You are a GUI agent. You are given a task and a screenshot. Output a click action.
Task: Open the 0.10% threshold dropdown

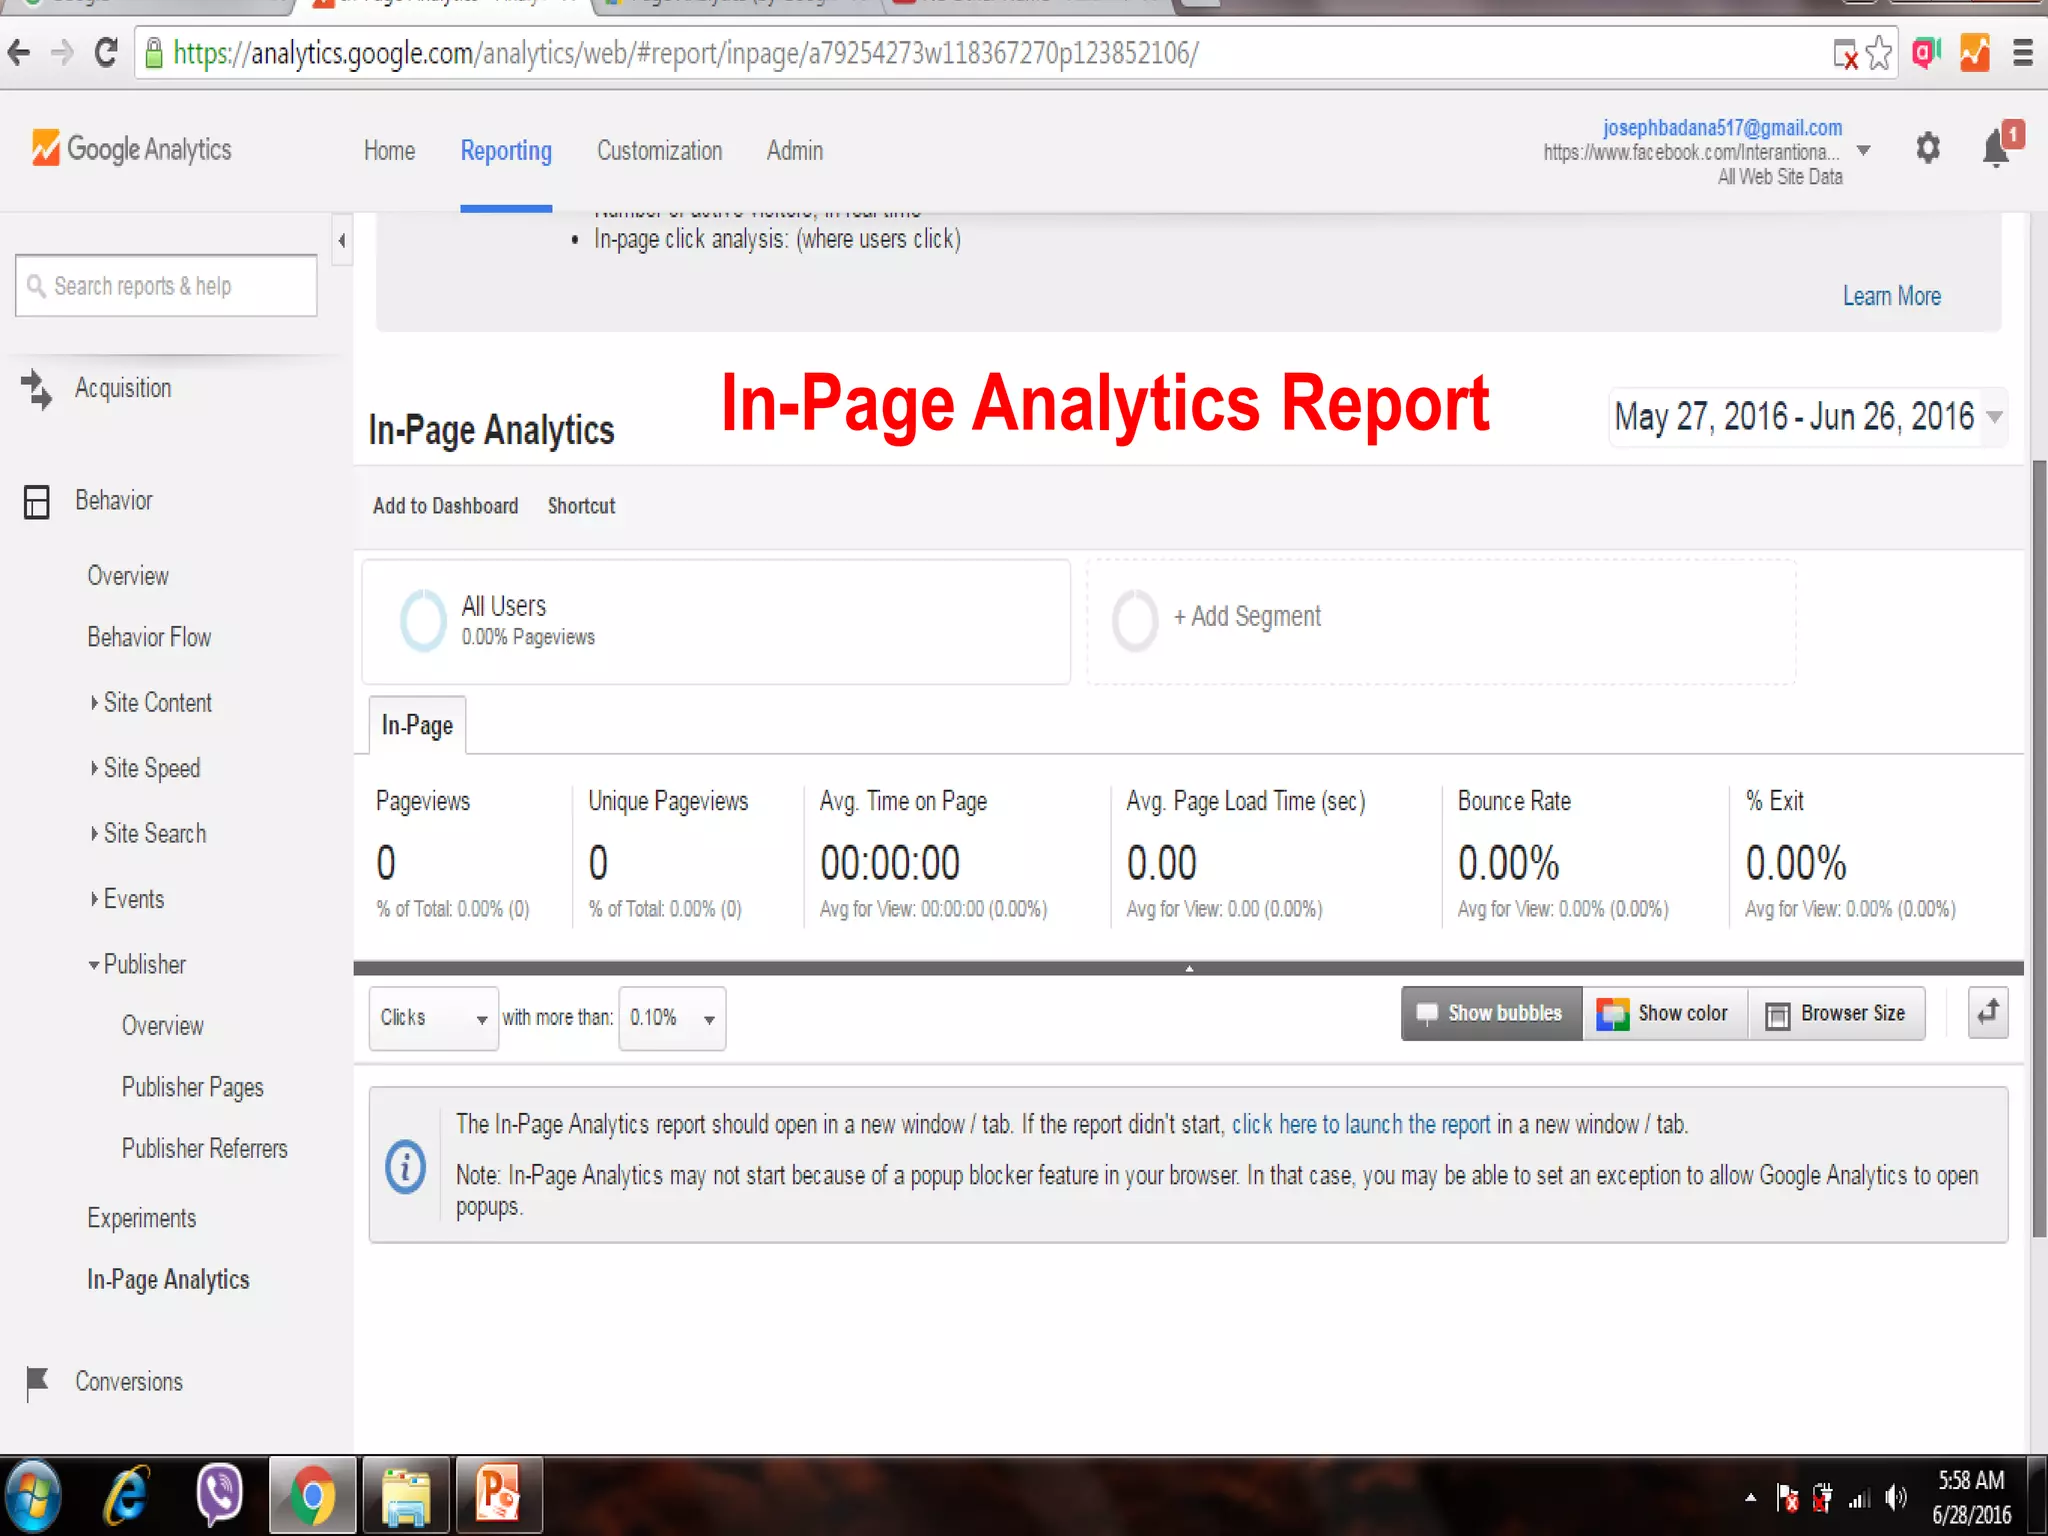[672, 1018]
